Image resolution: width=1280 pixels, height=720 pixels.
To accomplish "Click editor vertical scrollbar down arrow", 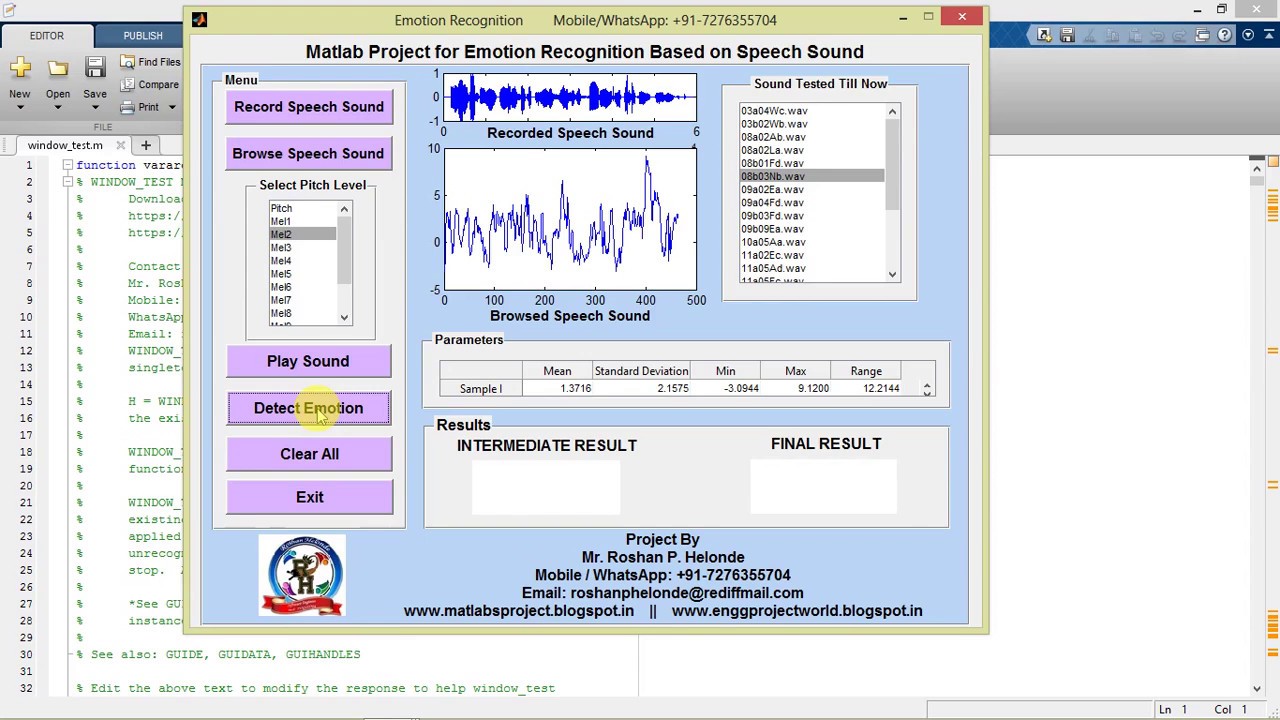I will pos(1257,688).
